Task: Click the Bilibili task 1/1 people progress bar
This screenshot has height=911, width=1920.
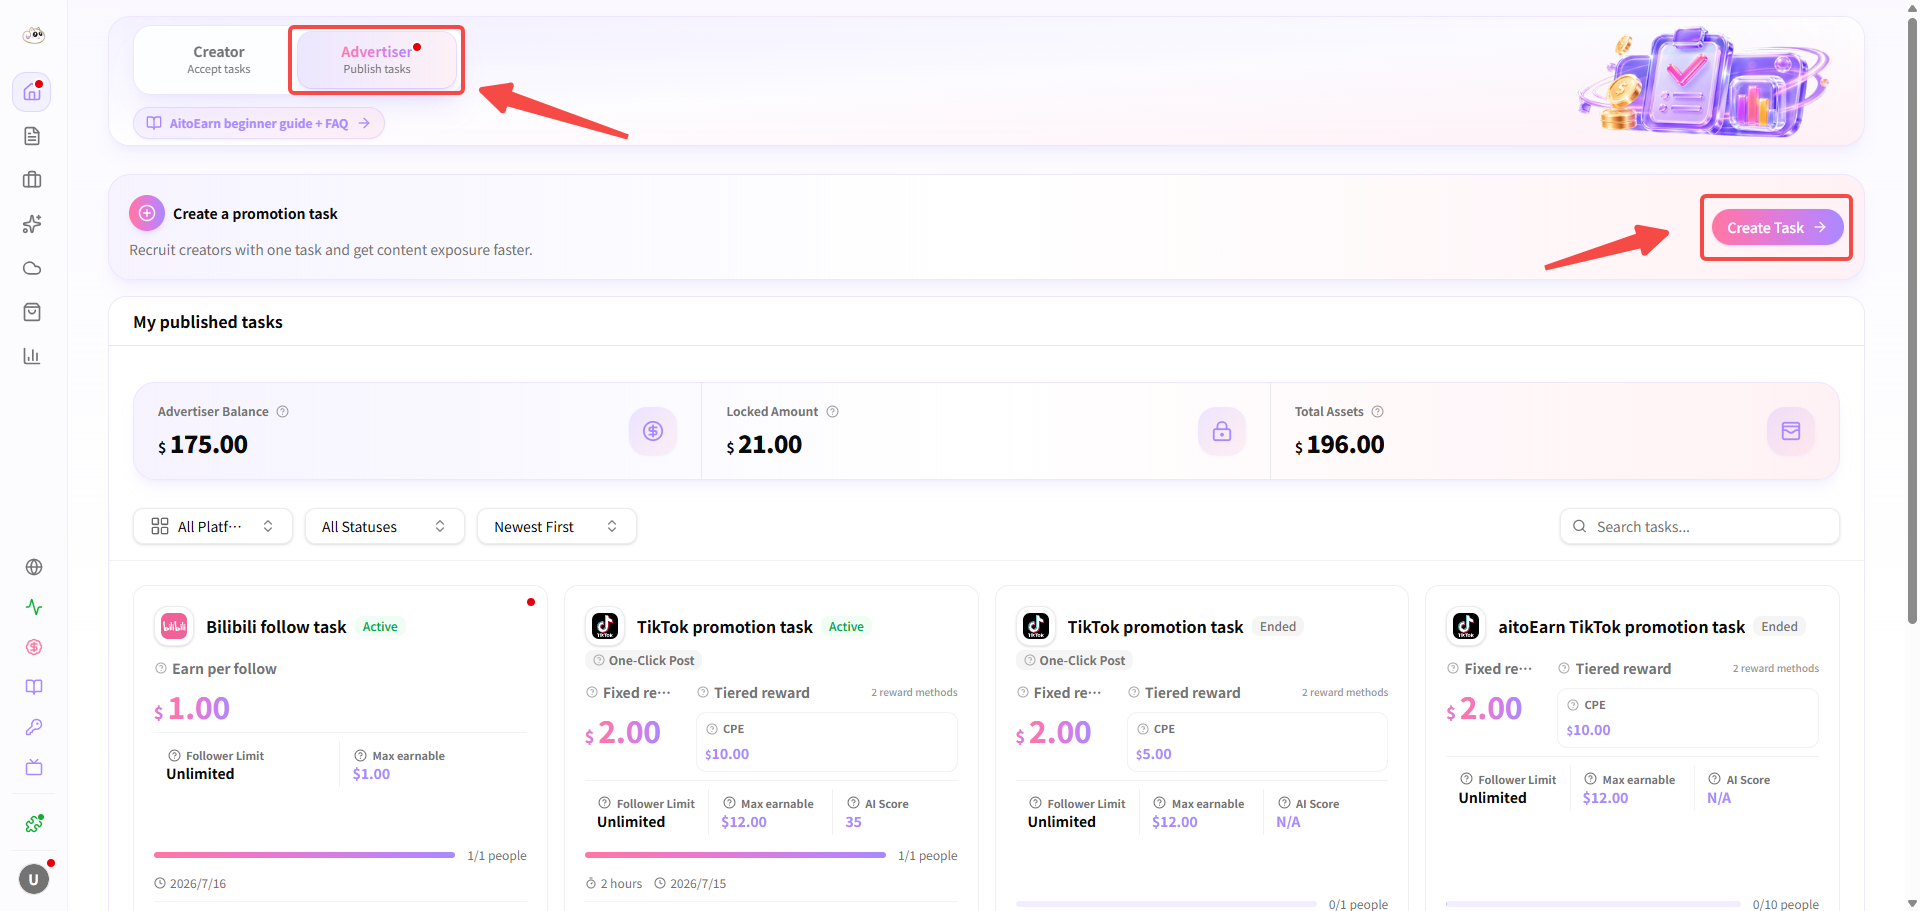Action: coord(304,855)
